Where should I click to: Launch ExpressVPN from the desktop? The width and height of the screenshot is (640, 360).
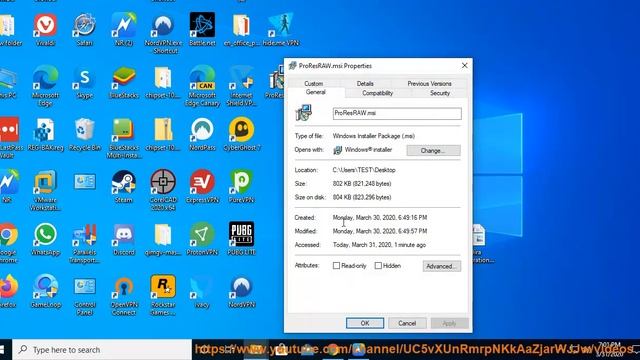(202, 187)
